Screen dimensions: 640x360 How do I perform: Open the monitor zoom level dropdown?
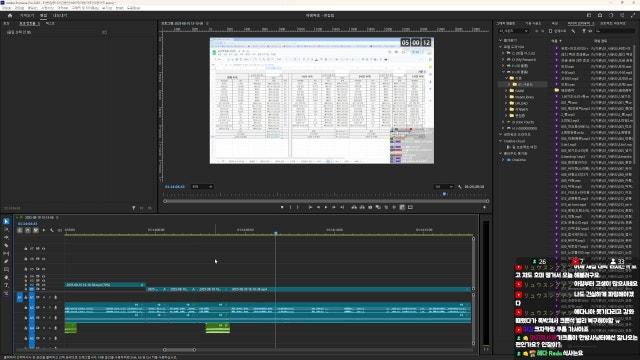click(202, 187)
